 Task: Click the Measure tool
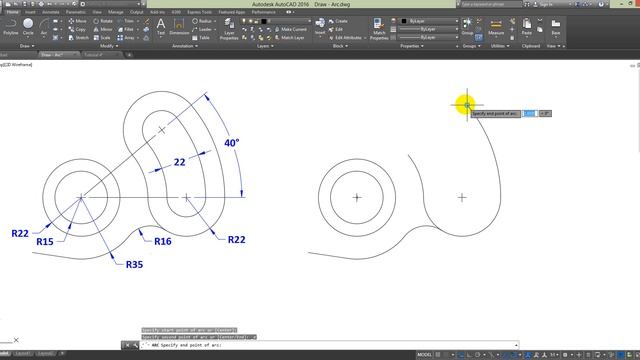496,27
